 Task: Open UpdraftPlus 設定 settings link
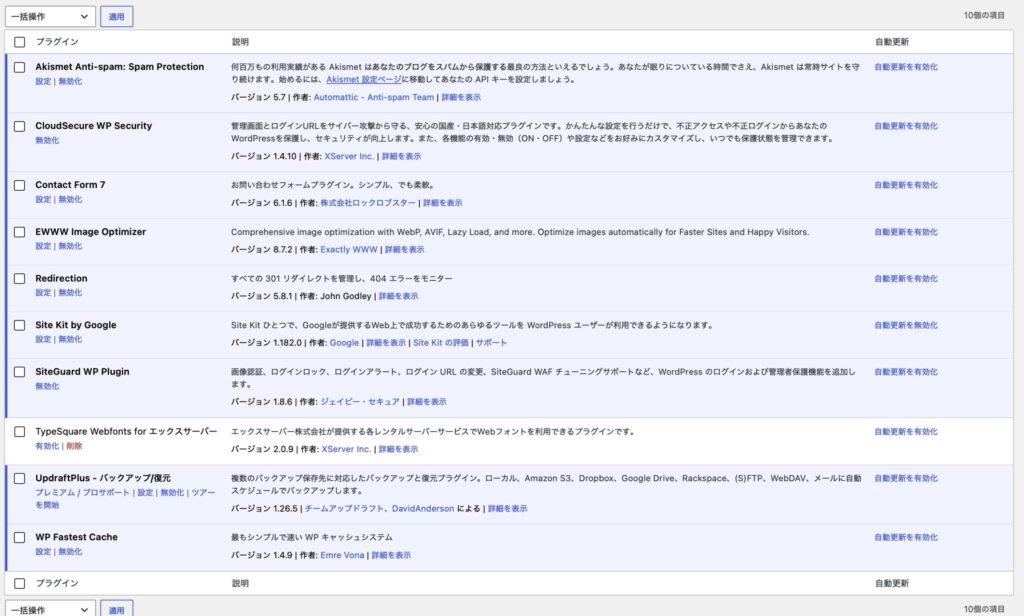[145, 493]
